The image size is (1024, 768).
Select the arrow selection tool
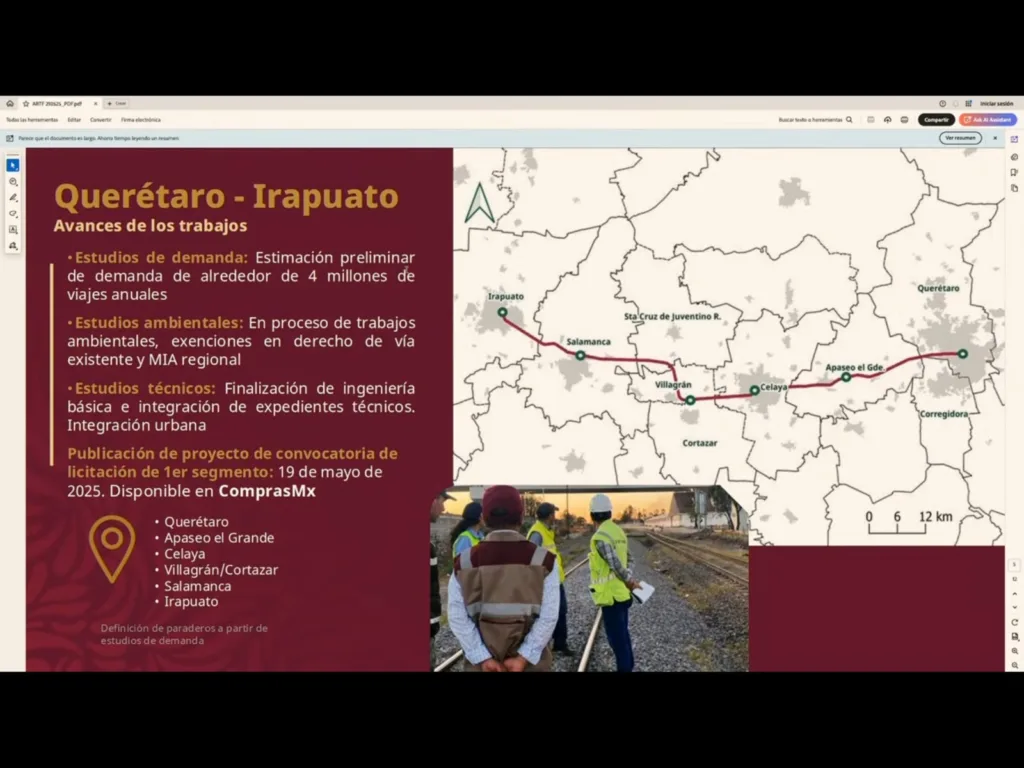point(13,165)
